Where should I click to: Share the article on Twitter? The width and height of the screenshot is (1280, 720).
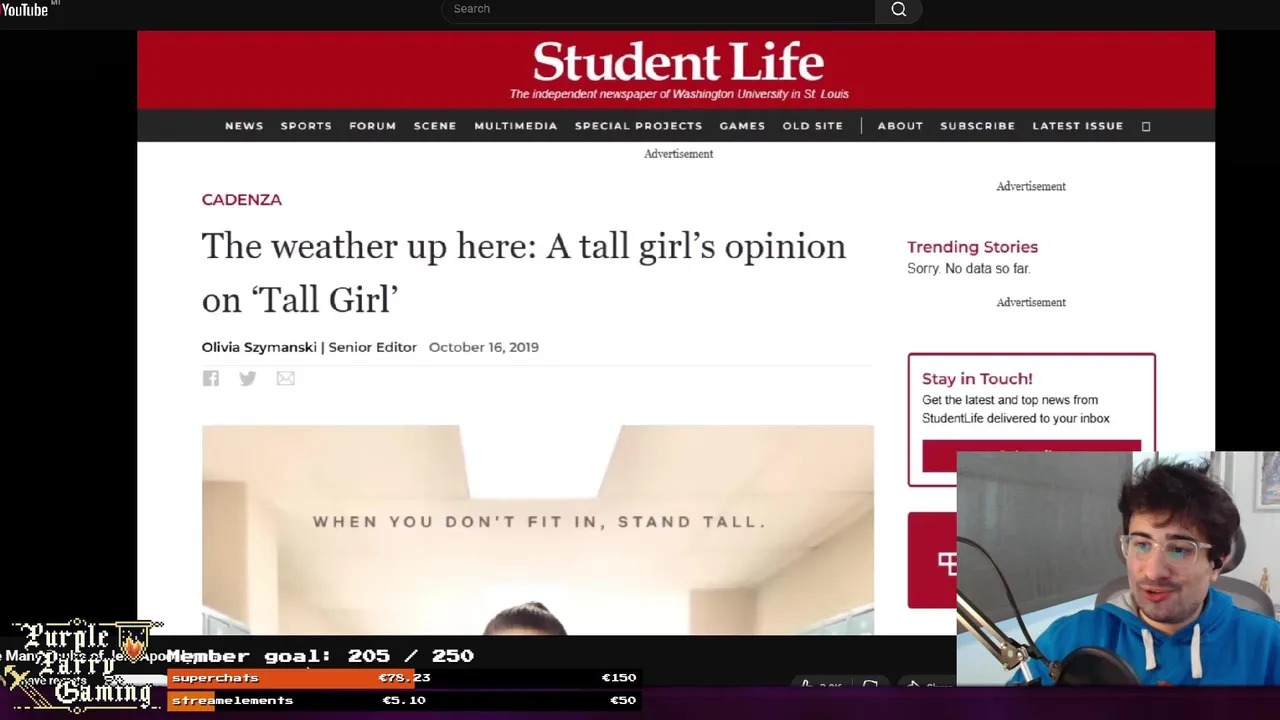pos(248,378)
